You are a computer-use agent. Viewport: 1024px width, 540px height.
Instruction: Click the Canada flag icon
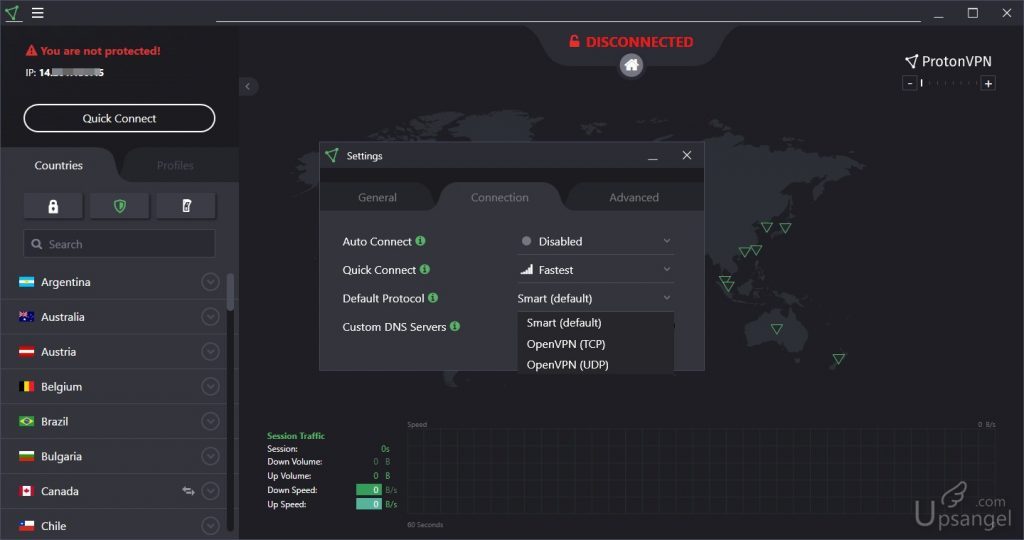(27, 491)
